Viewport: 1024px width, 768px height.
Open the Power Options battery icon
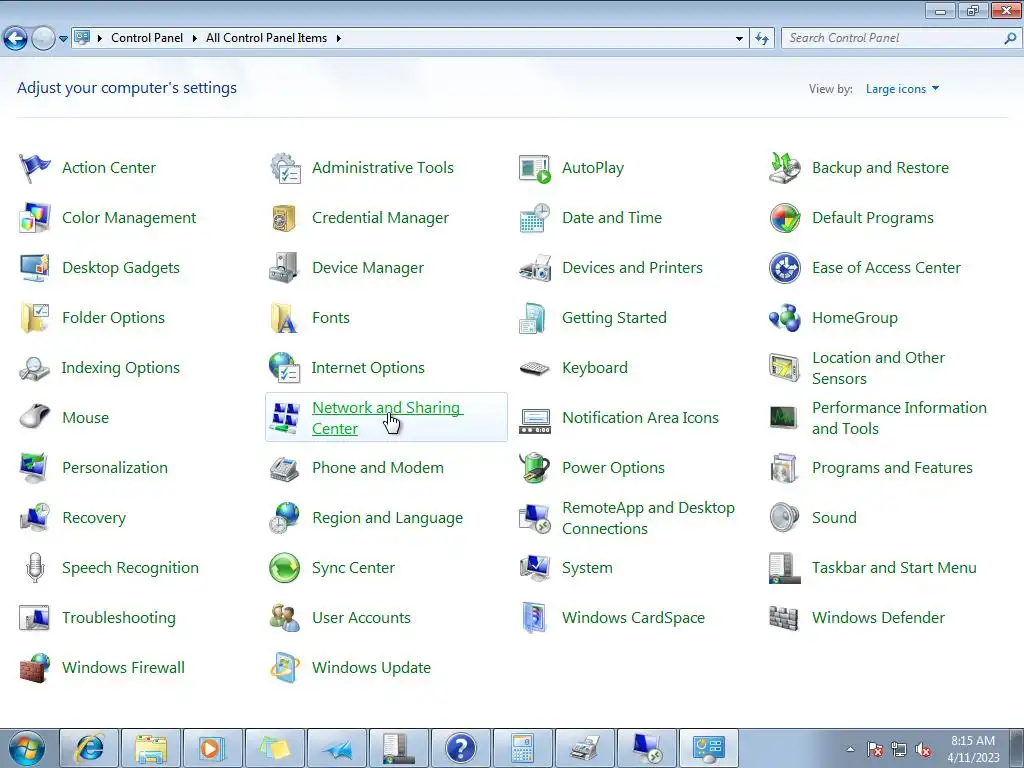click(x=535, y=468)
